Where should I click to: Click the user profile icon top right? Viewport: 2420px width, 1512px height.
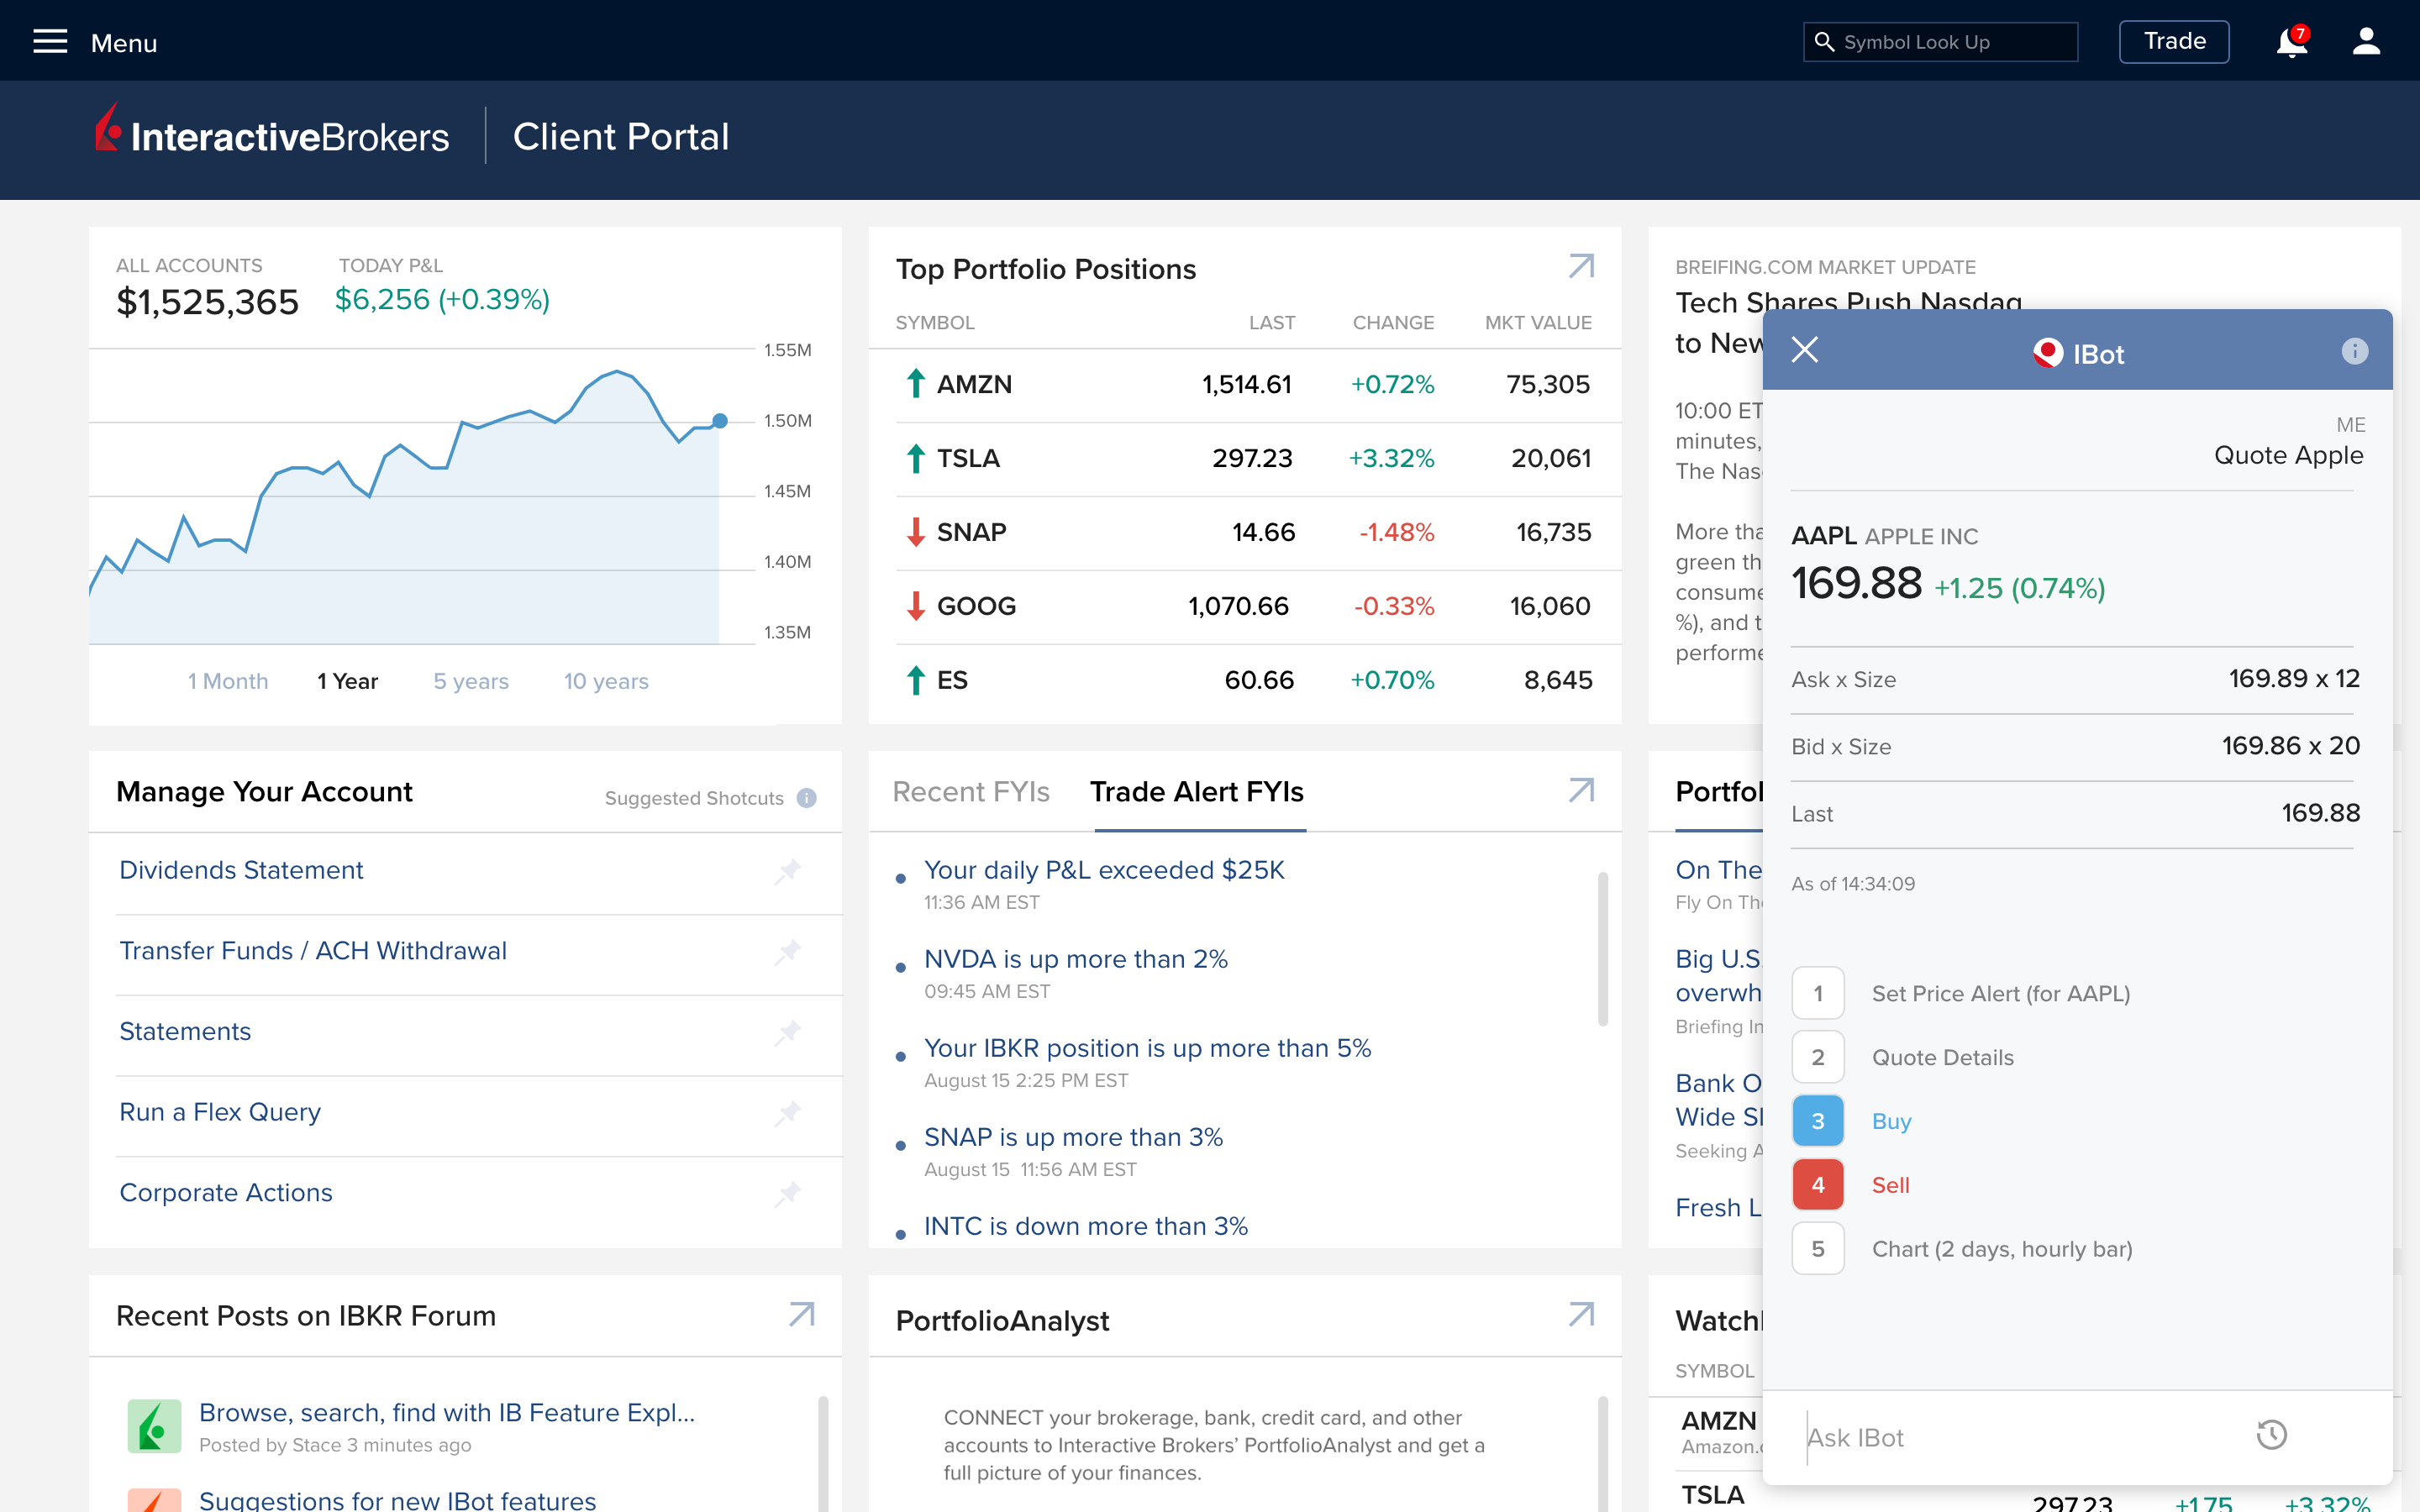(2366, 42)
